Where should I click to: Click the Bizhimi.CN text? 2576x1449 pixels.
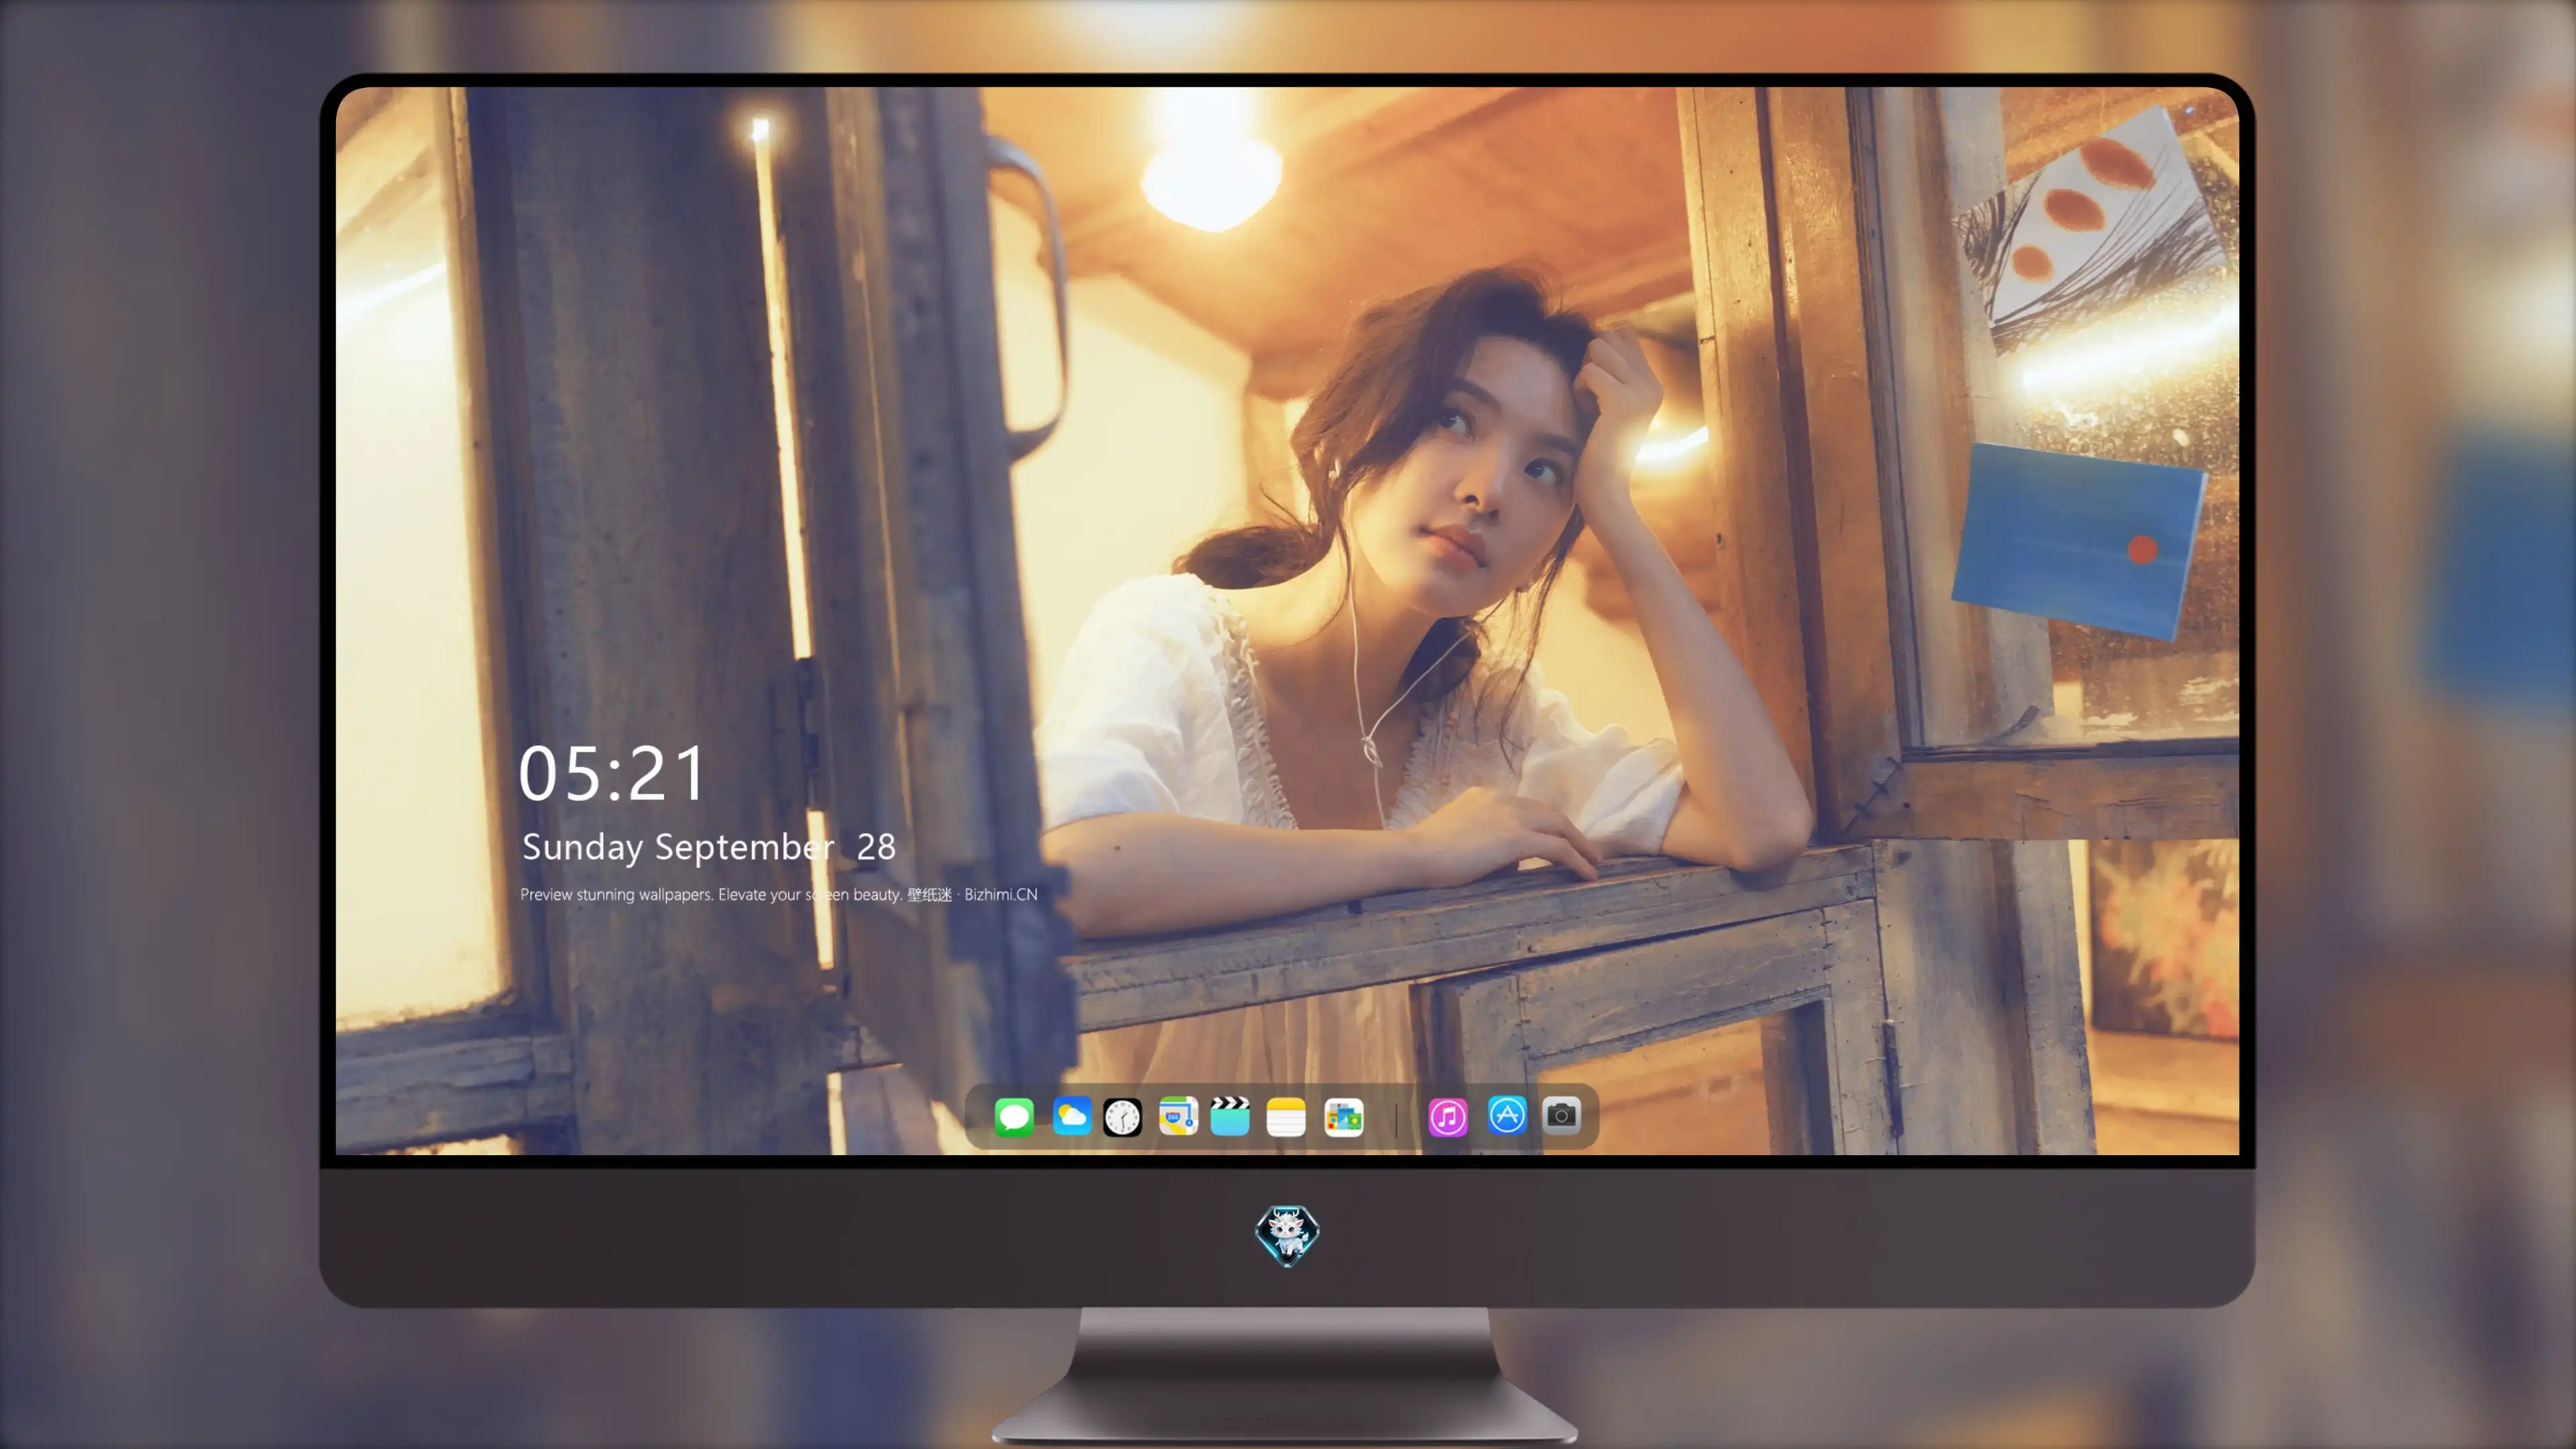(1001, 894)
